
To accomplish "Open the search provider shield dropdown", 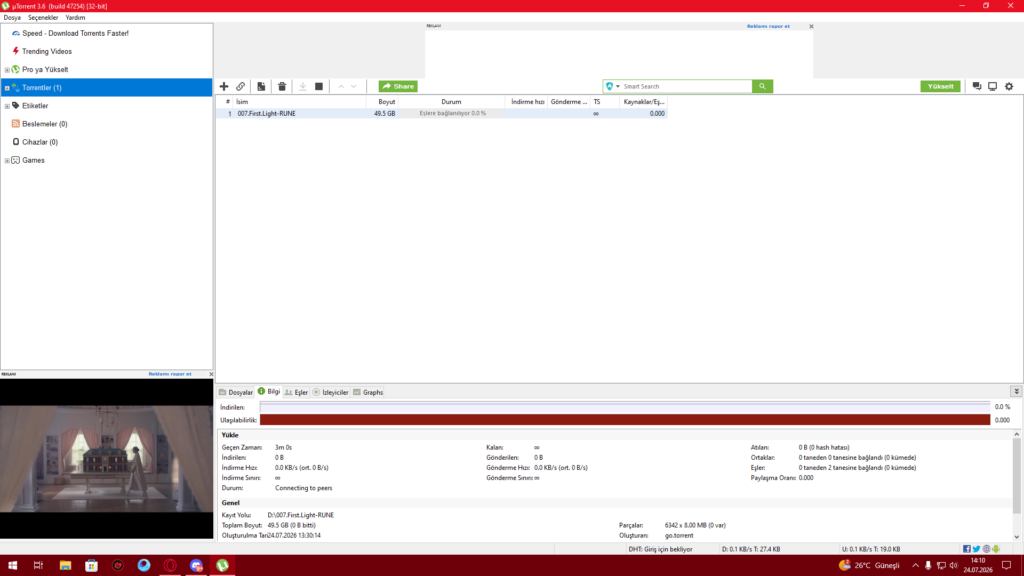I will 613,86.
